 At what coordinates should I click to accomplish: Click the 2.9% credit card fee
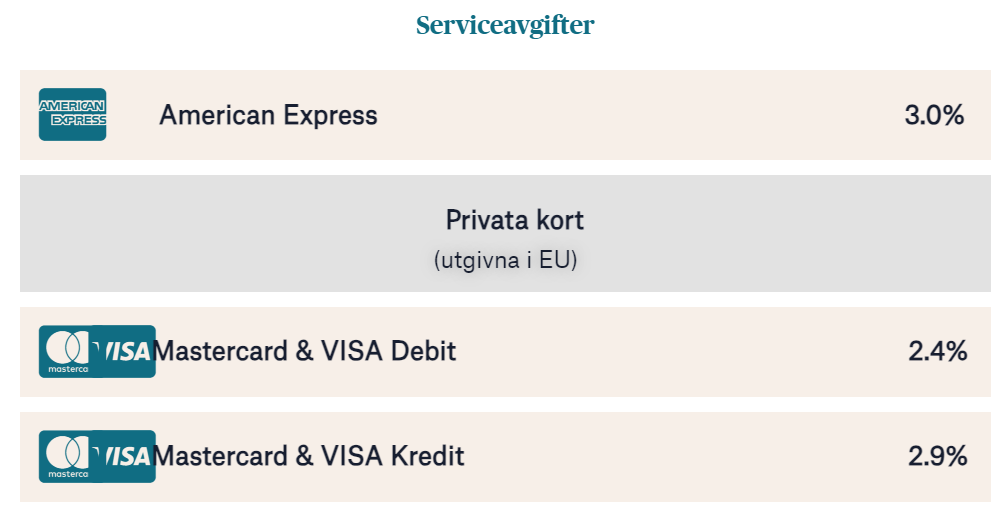click(938, 456)
